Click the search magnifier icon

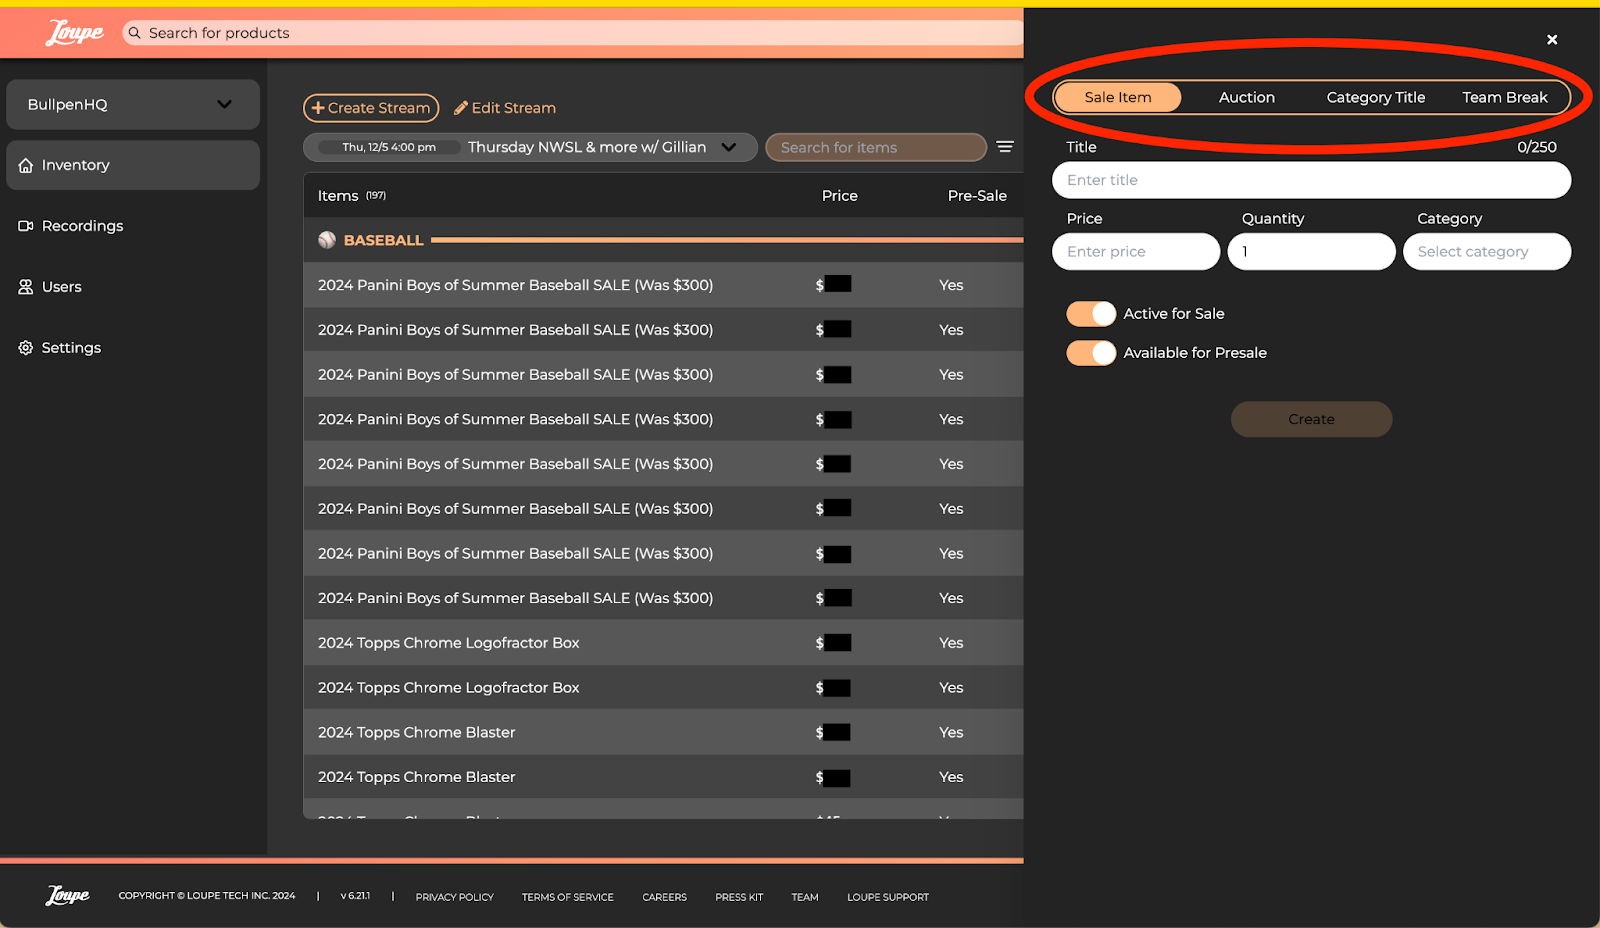[135, 33]
